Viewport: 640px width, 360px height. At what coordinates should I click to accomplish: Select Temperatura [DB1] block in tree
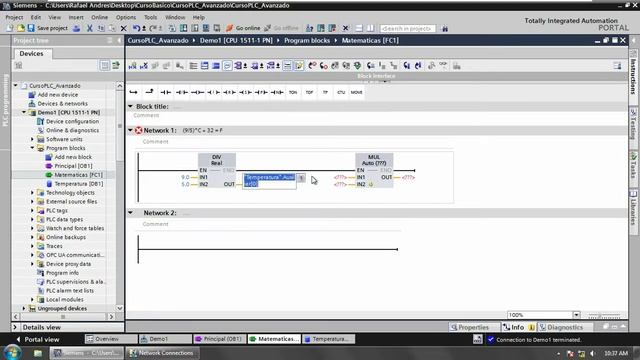click(x=79, y=184)
